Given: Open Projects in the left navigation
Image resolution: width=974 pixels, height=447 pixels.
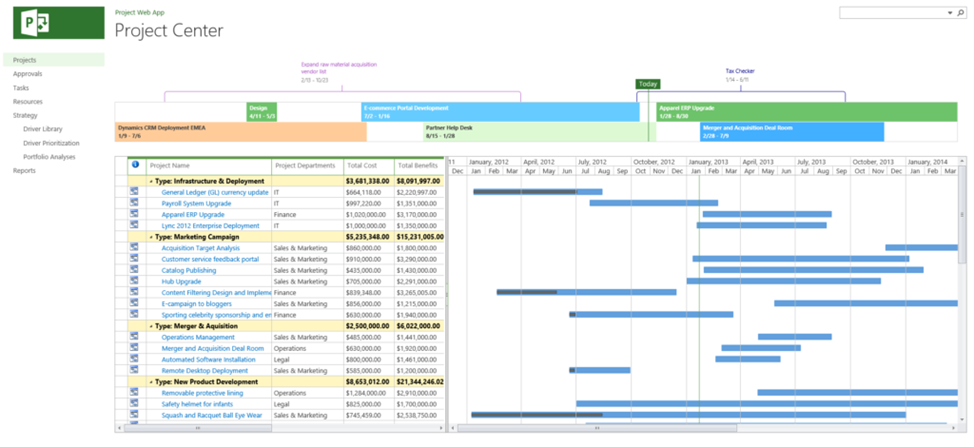Looking at the screenshot, I should (25, 60).
